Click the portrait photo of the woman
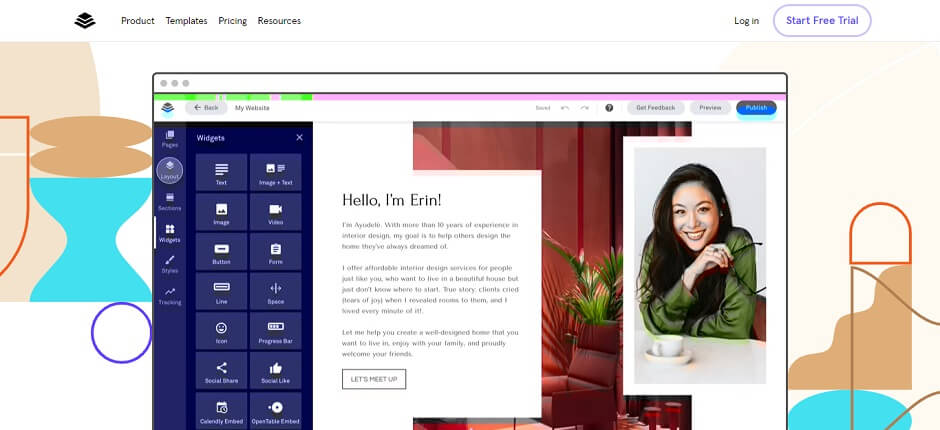 (700, 265)
